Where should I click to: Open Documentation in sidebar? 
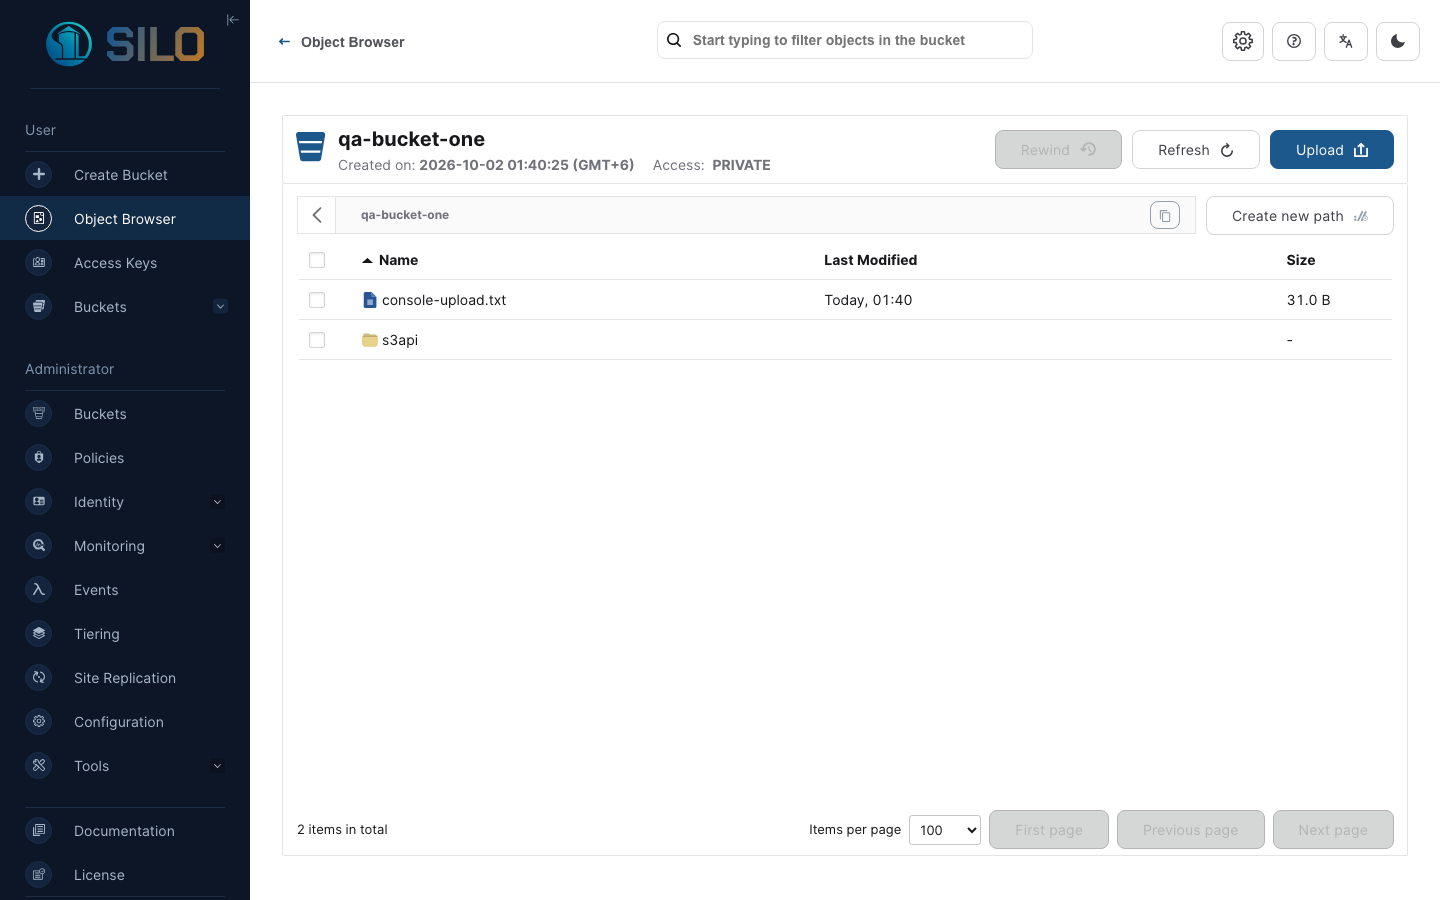pyautogui.click(x=125, y=830)
